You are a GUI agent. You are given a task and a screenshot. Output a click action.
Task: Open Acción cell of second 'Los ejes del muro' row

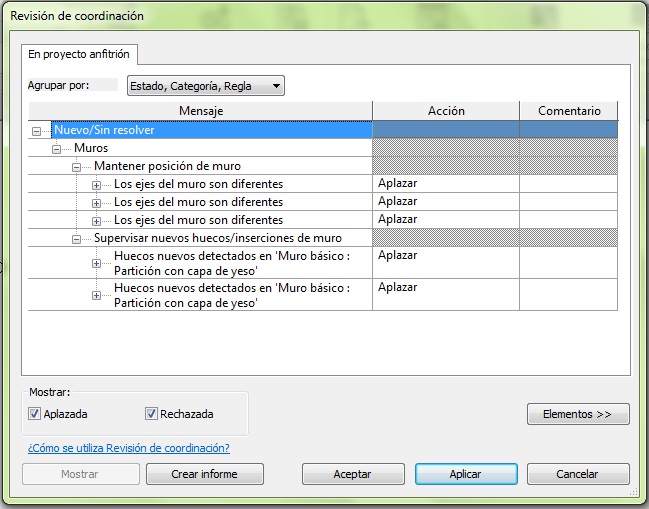coord(445,202)
